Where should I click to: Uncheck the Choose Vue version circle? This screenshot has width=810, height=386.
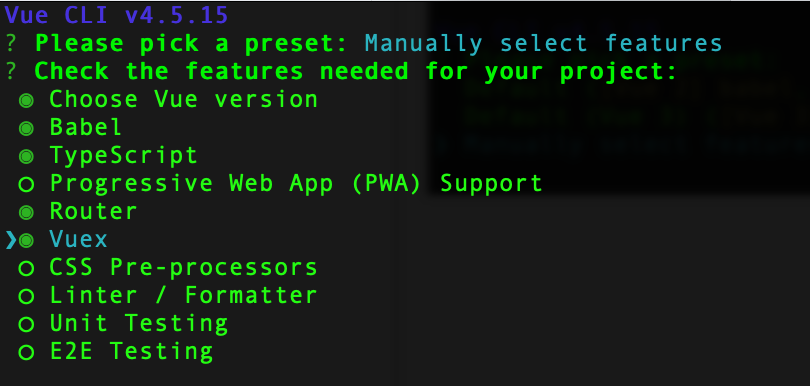[x=26, y=100]
